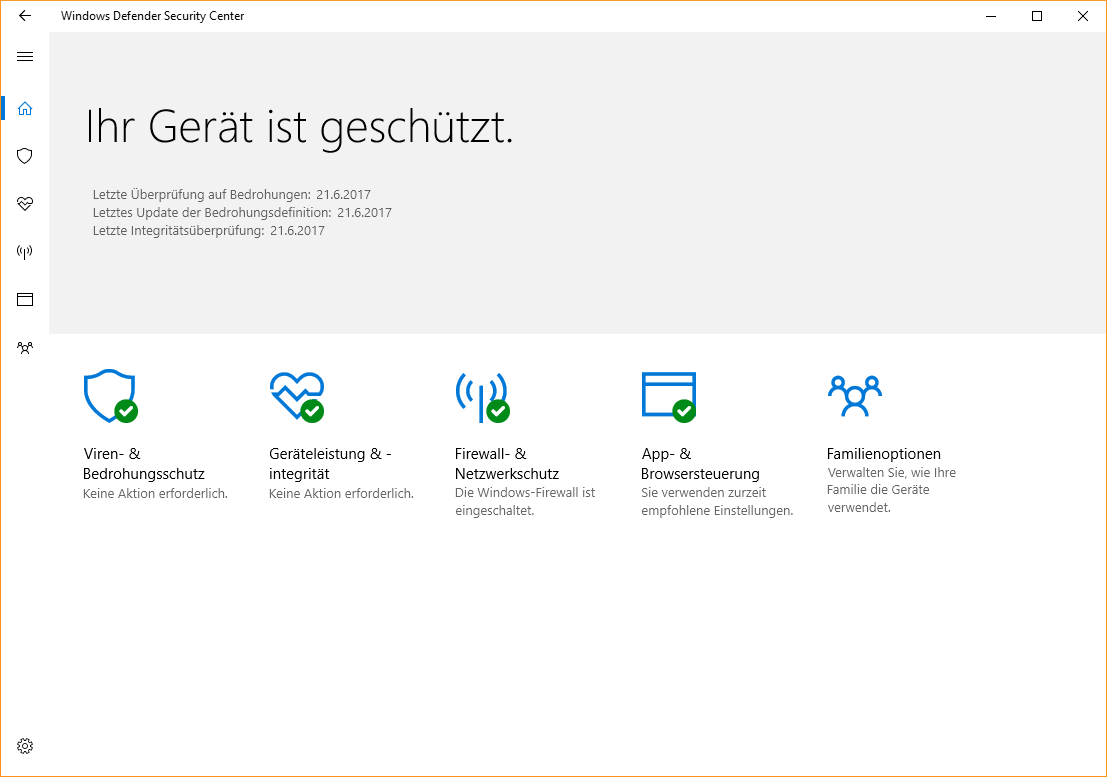Open firewall network antenna icon in sidebar
The image size is (1107, 777).
click(25, 252)
